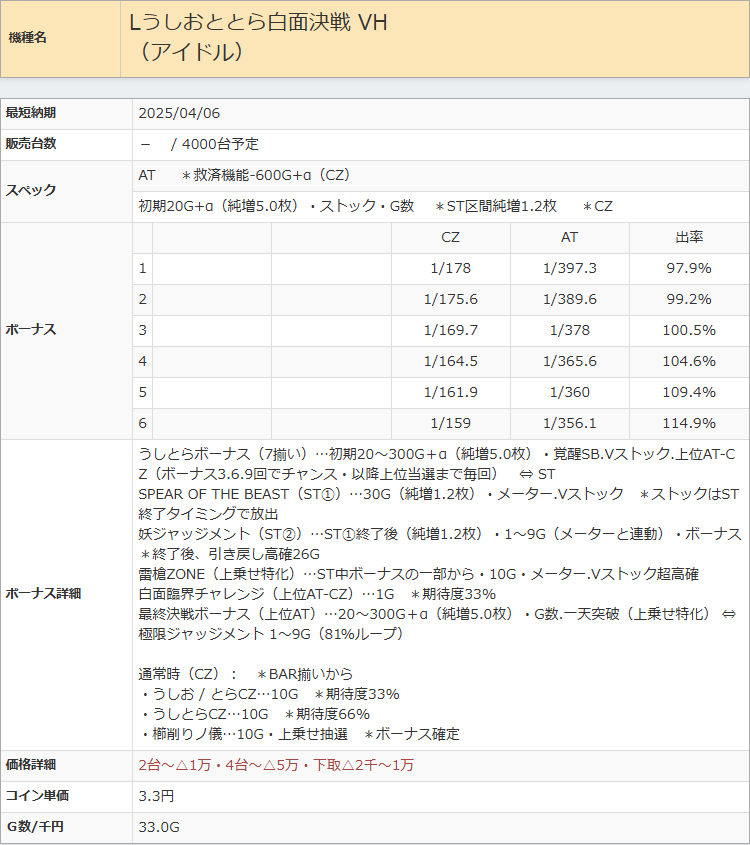
Task: Click AT value 1/389.6
Action: click(x=570, y=299)
